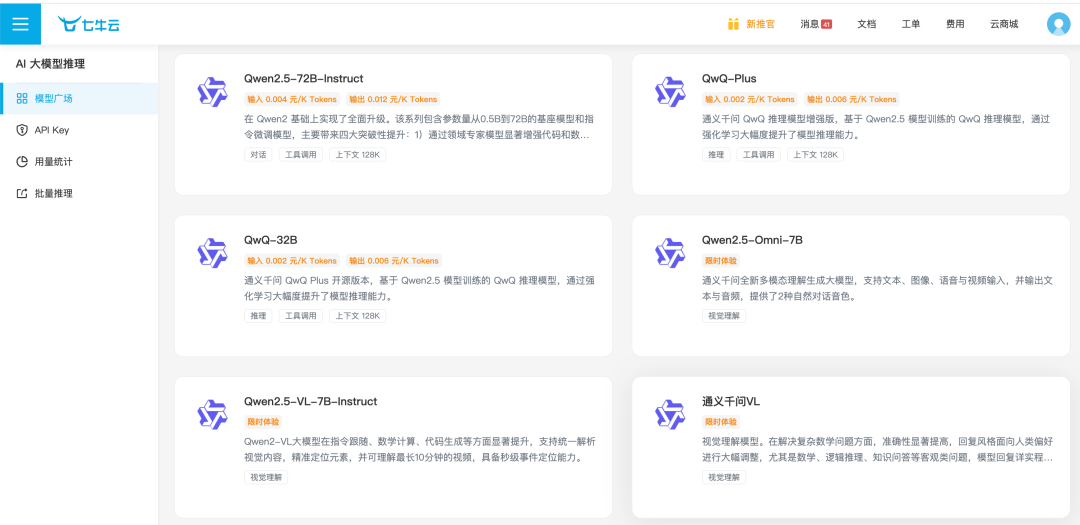The image size is (1080, 525).
Task: Click the red 41 message badge
Action: [x=827, y=24]
